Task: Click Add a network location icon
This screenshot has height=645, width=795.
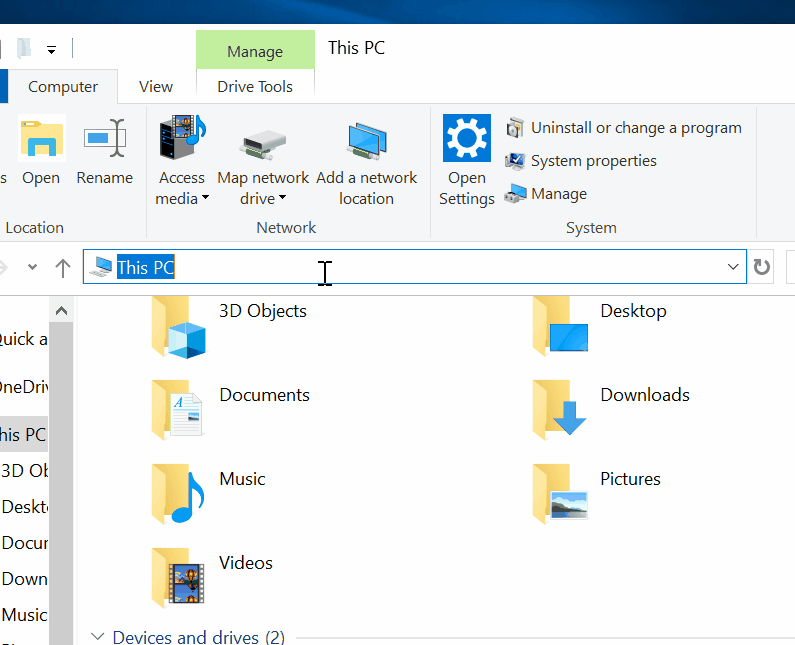Action: pyautogui.click(x=366, y=143)
